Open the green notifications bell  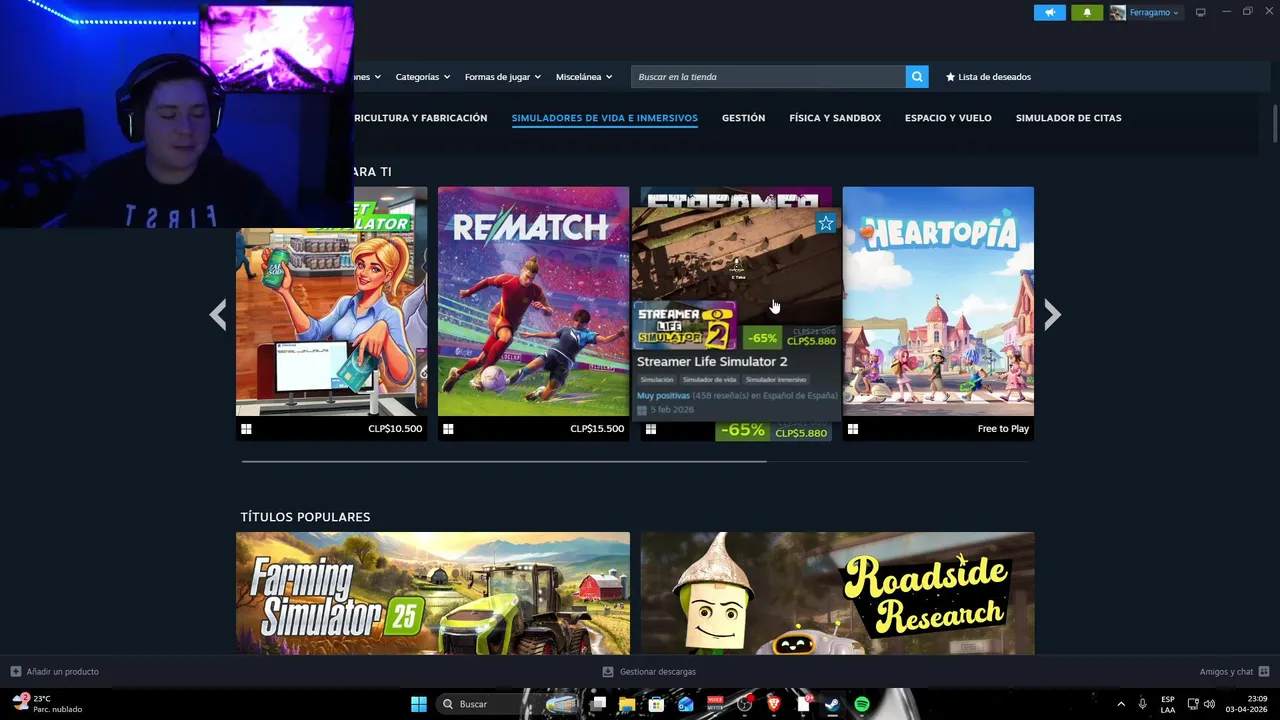click(x=1087, y=12)
